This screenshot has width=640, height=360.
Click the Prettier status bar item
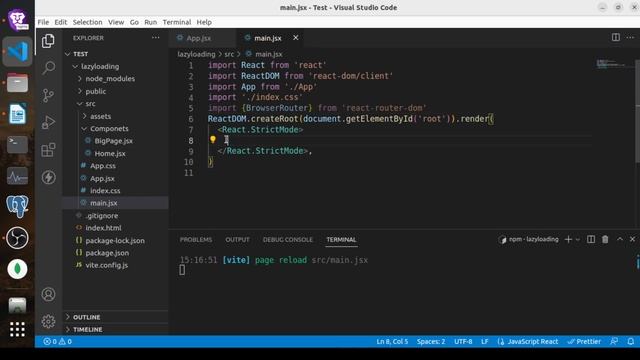point(584,342)
